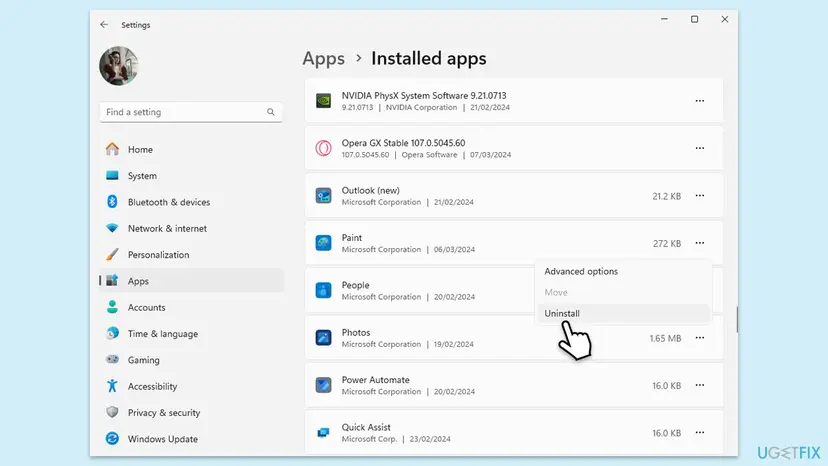Screen dimensions: 828x466
Task: Click the Photos size text 1.65 MB
Action: pyautogui.click(x=665, y=338)
